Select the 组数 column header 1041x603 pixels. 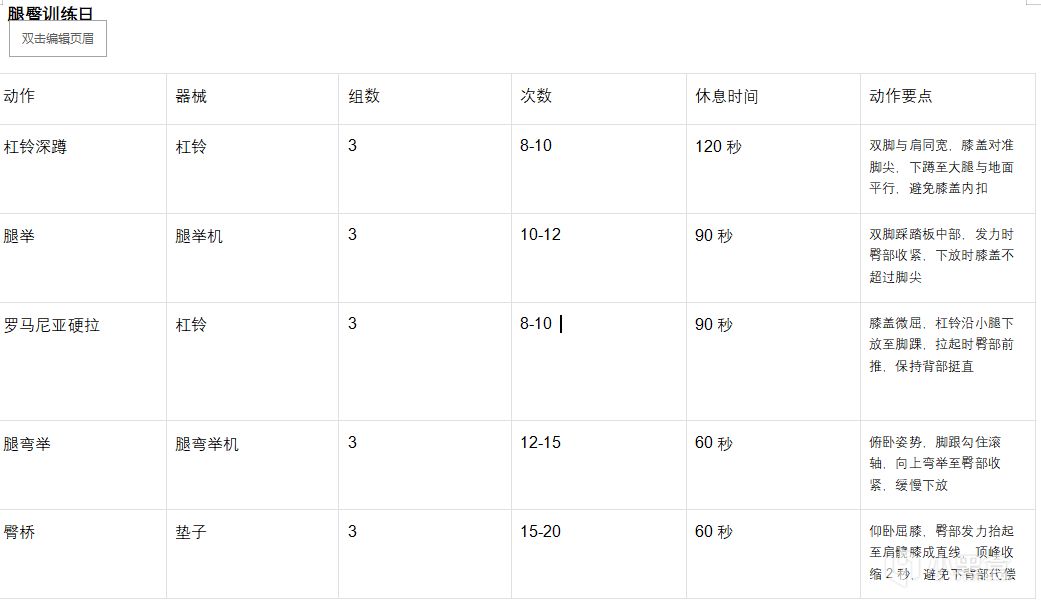[x=364, y=97]
